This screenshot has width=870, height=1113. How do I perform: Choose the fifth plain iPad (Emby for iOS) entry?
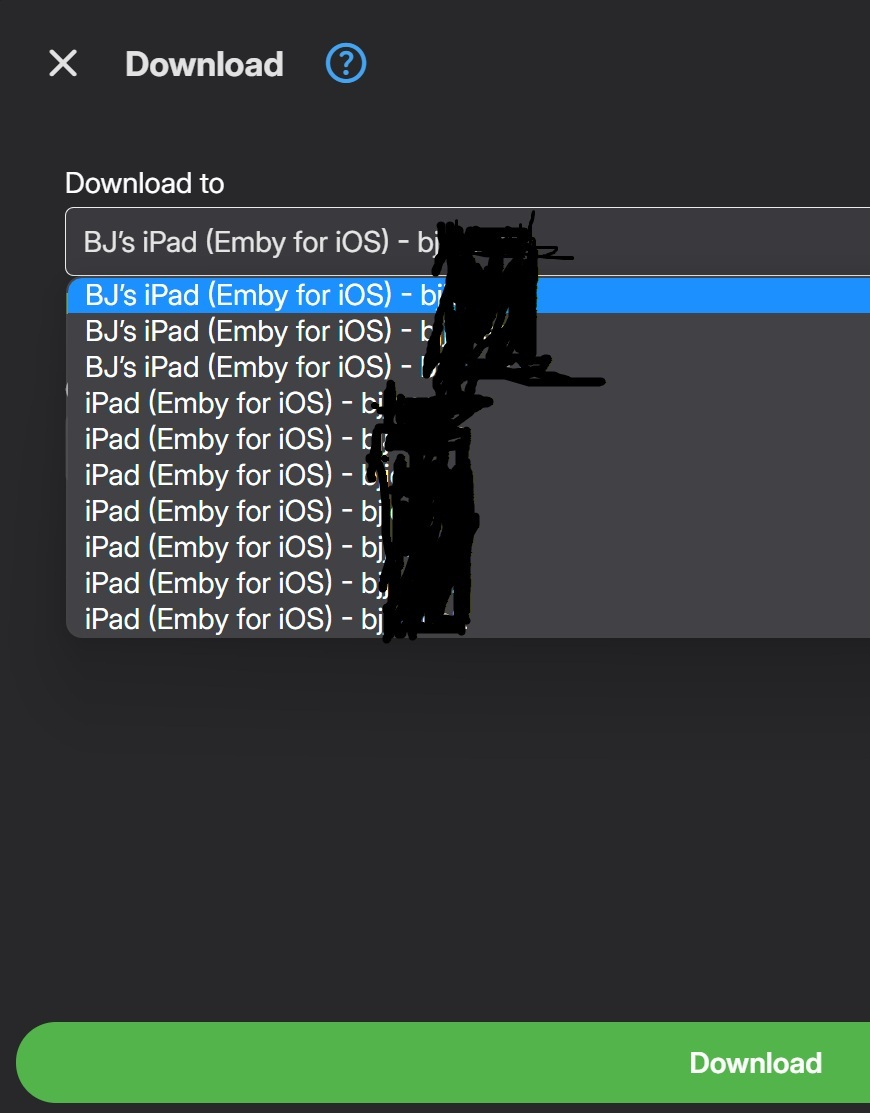468,547
